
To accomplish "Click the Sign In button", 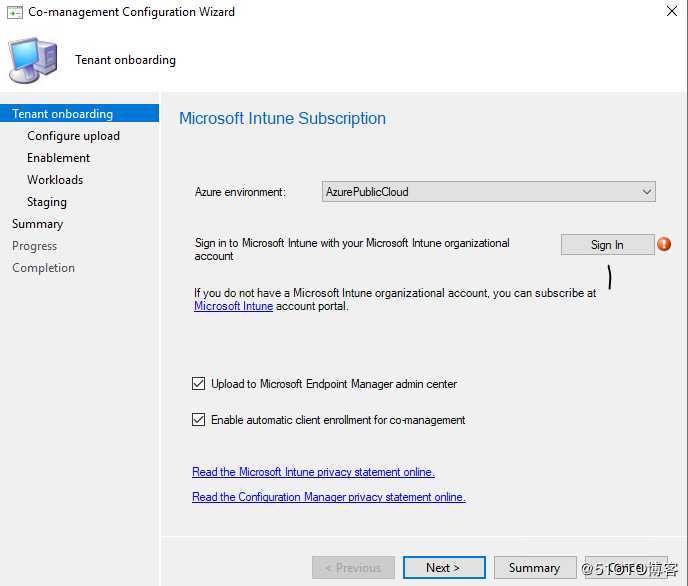I will (x=607, y=244).
